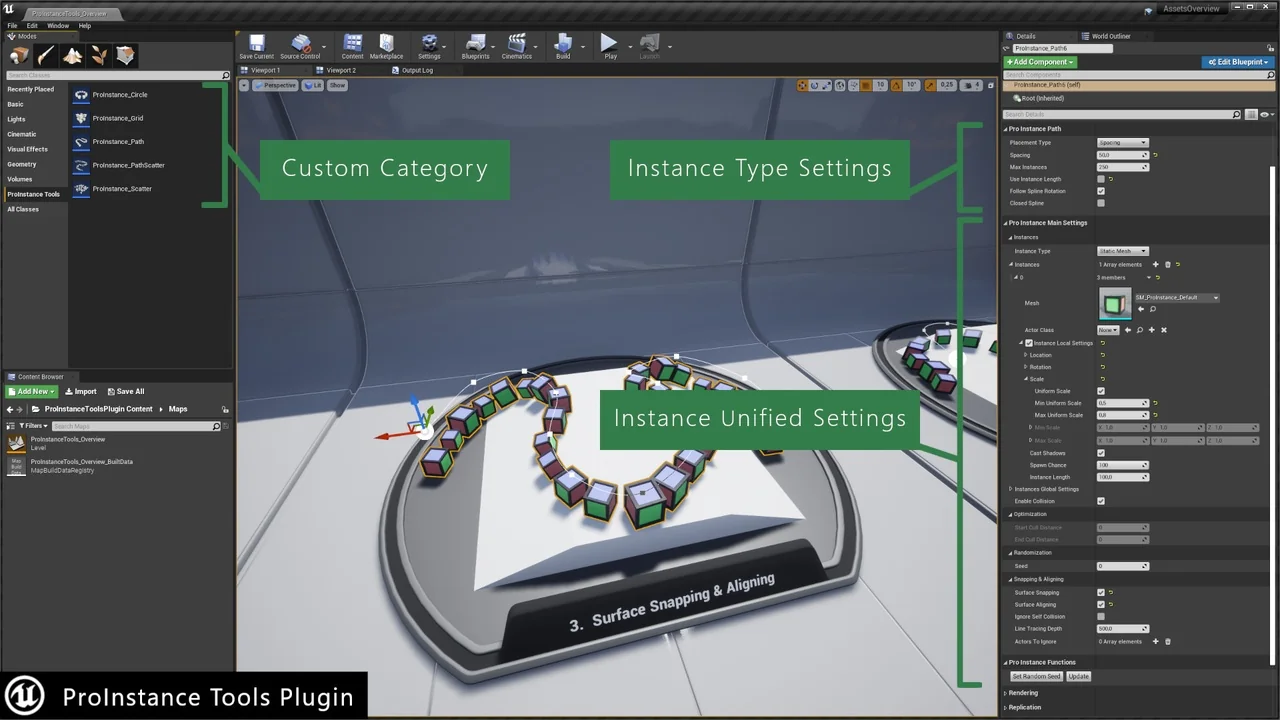This screenshot has width=1280, height=720.
Task: Disable Surface Snapping
Action: (x=1101, y=591)
